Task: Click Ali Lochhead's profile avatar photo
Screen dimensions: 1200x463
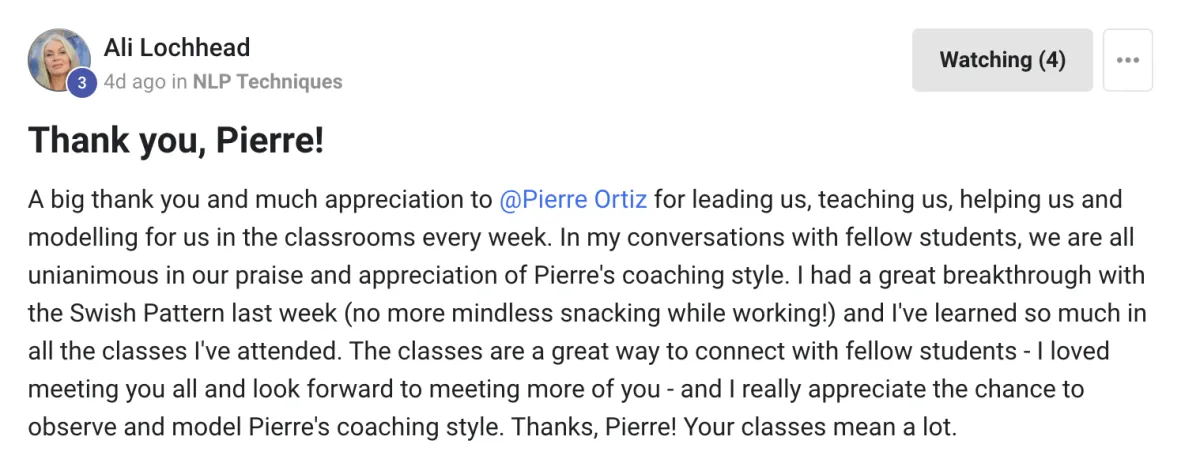Action: (60, 60)
